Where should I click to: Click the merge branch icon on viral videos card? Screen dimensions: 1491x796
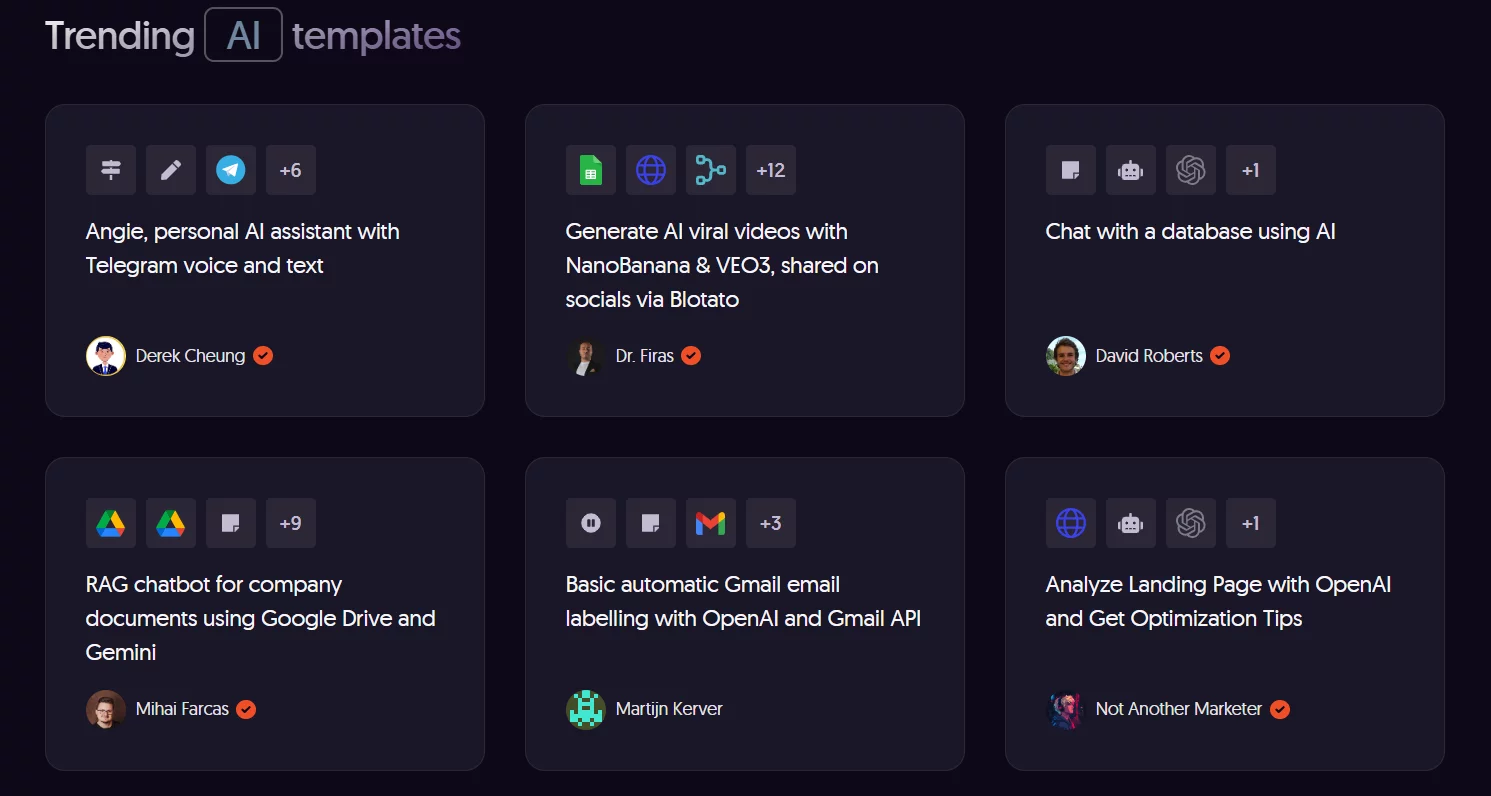pos(711,170)
